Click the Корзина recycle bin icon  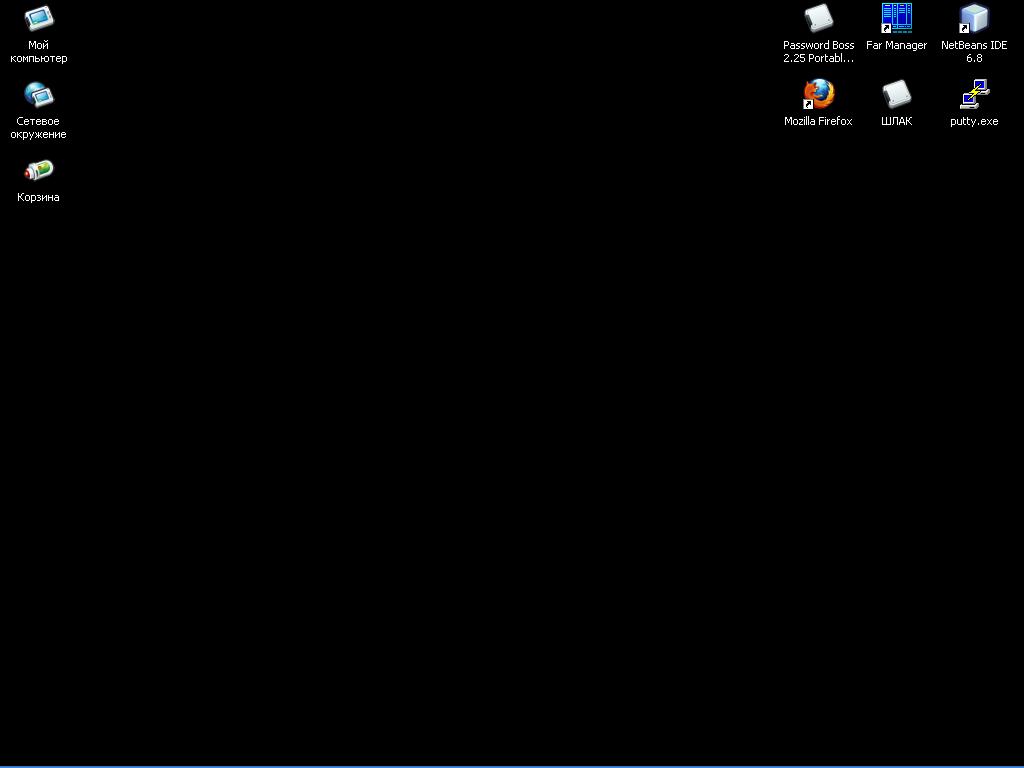(x=39, y=171)
